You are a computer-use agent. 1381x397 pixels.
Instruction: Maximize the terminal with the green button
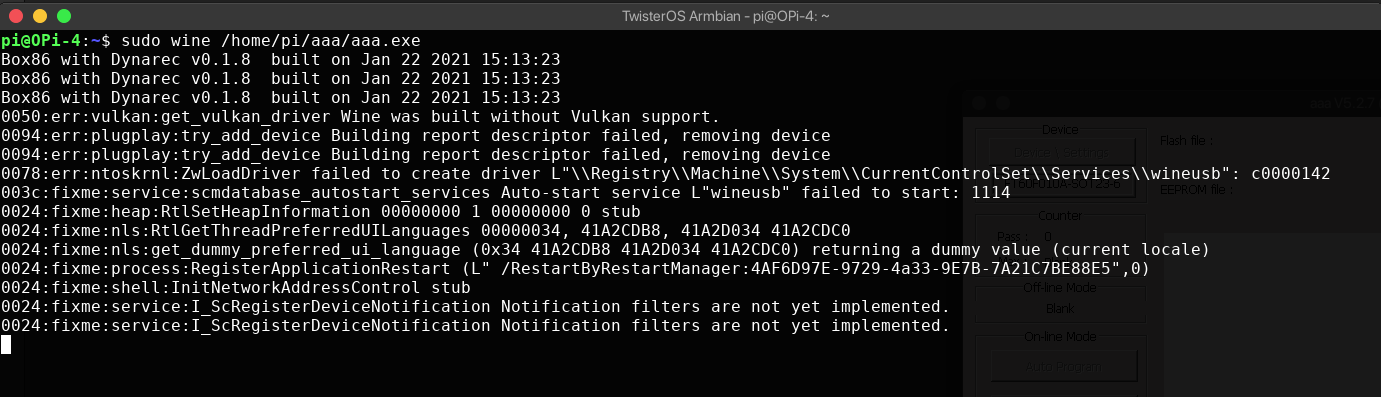64,16
